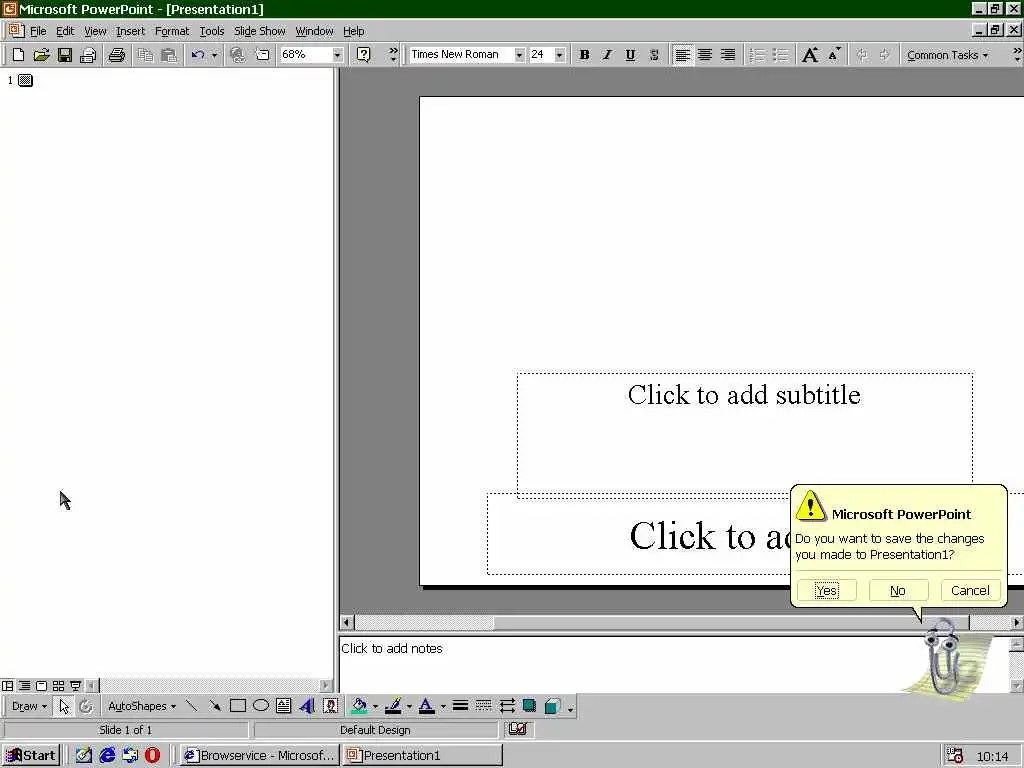Viewport: 1024px width, 768px height.
Task: Open Font Color dropdown arrow
Action: [x=443, y=706]
